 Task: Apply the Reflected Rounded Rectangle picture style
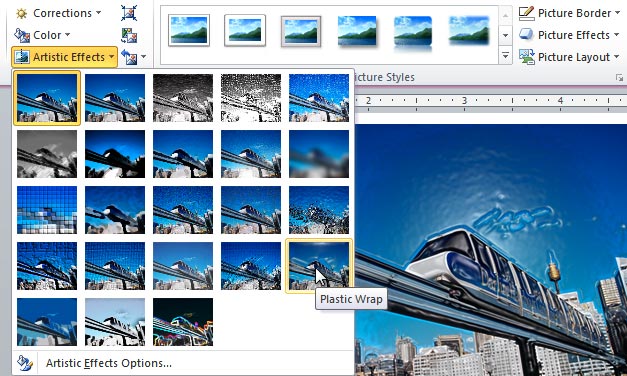click(413, 33)
